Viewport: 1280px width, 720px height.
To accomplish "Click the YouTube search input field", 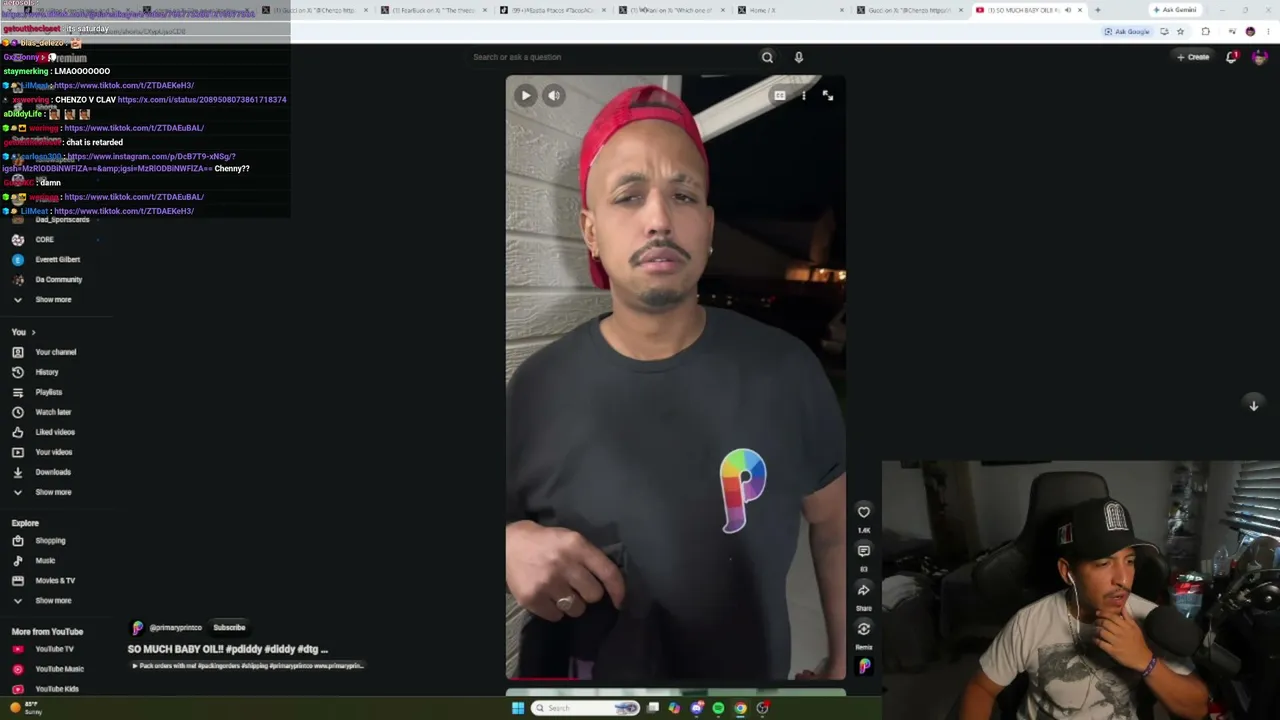I will [610, 57].
